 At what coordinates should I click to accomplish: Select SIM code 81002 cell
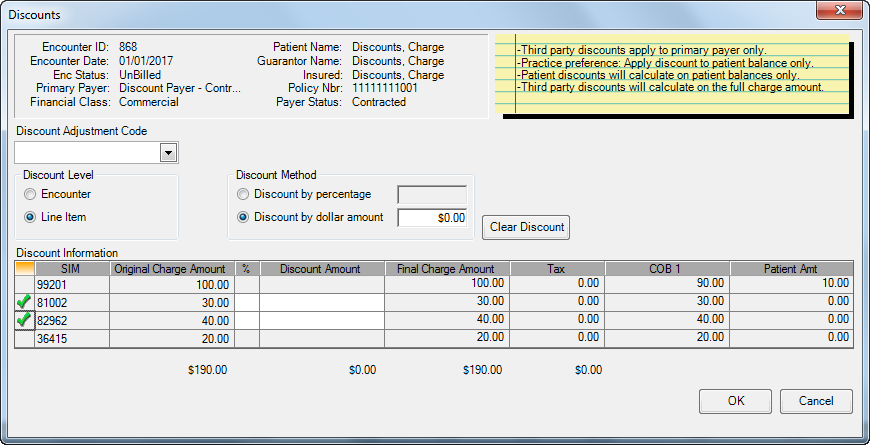[72, 302]
